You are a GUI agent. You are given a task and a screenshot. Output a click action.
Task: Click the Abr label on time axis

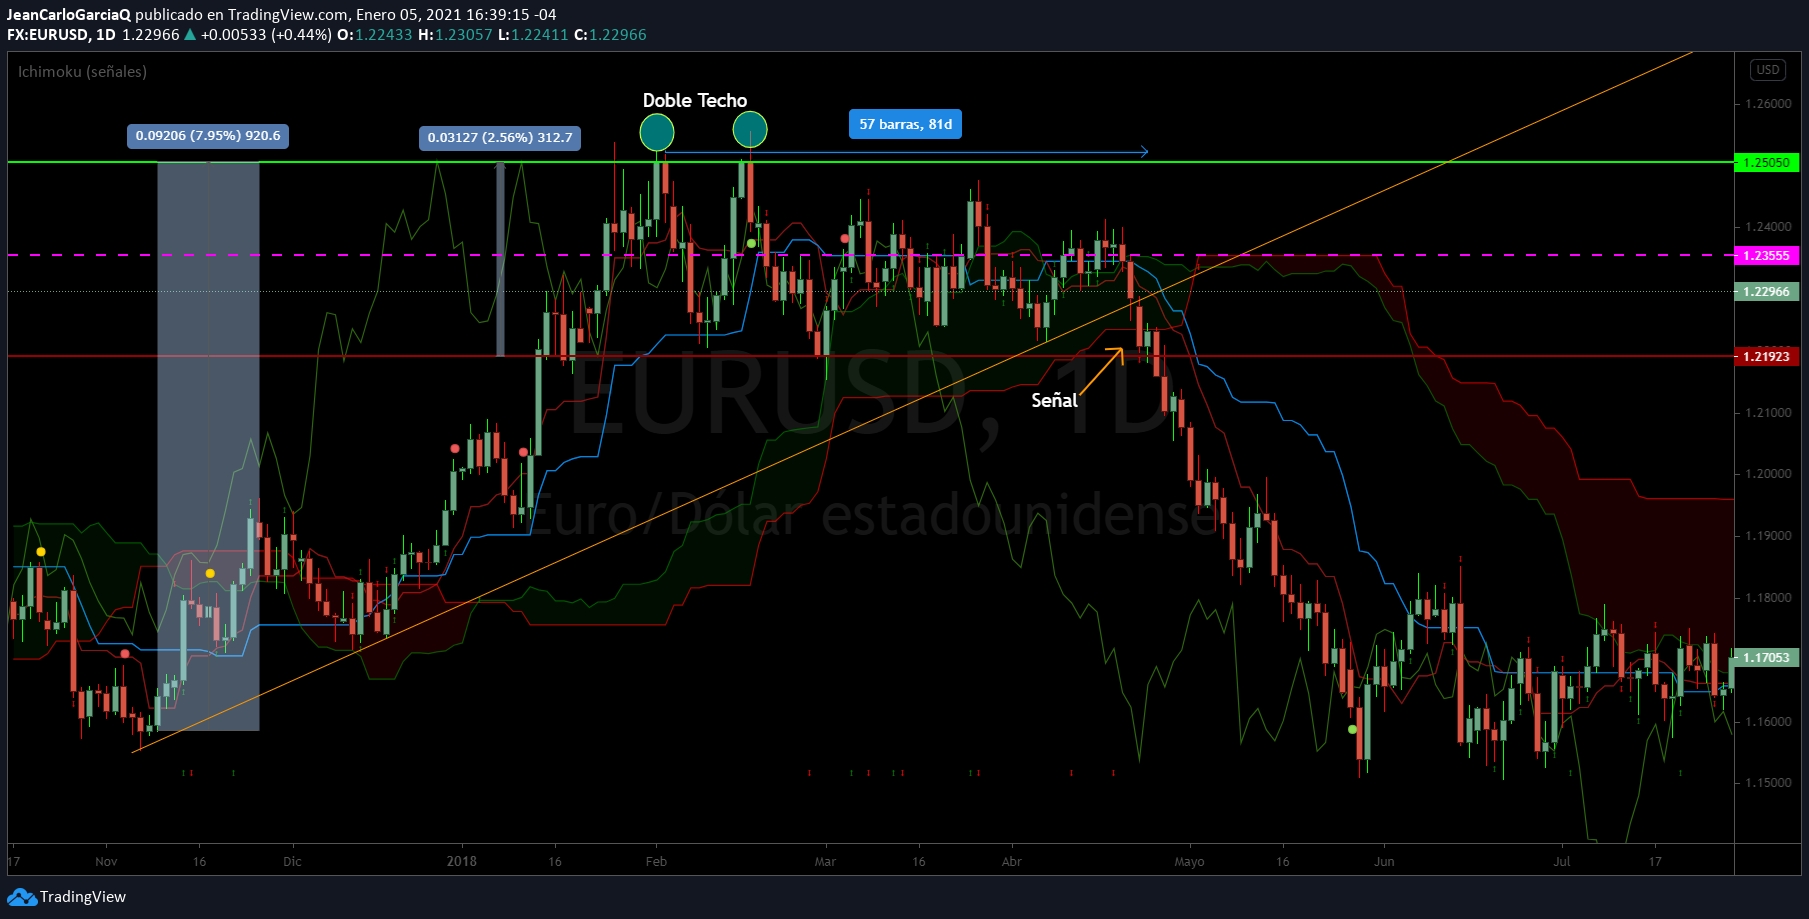1012,861
